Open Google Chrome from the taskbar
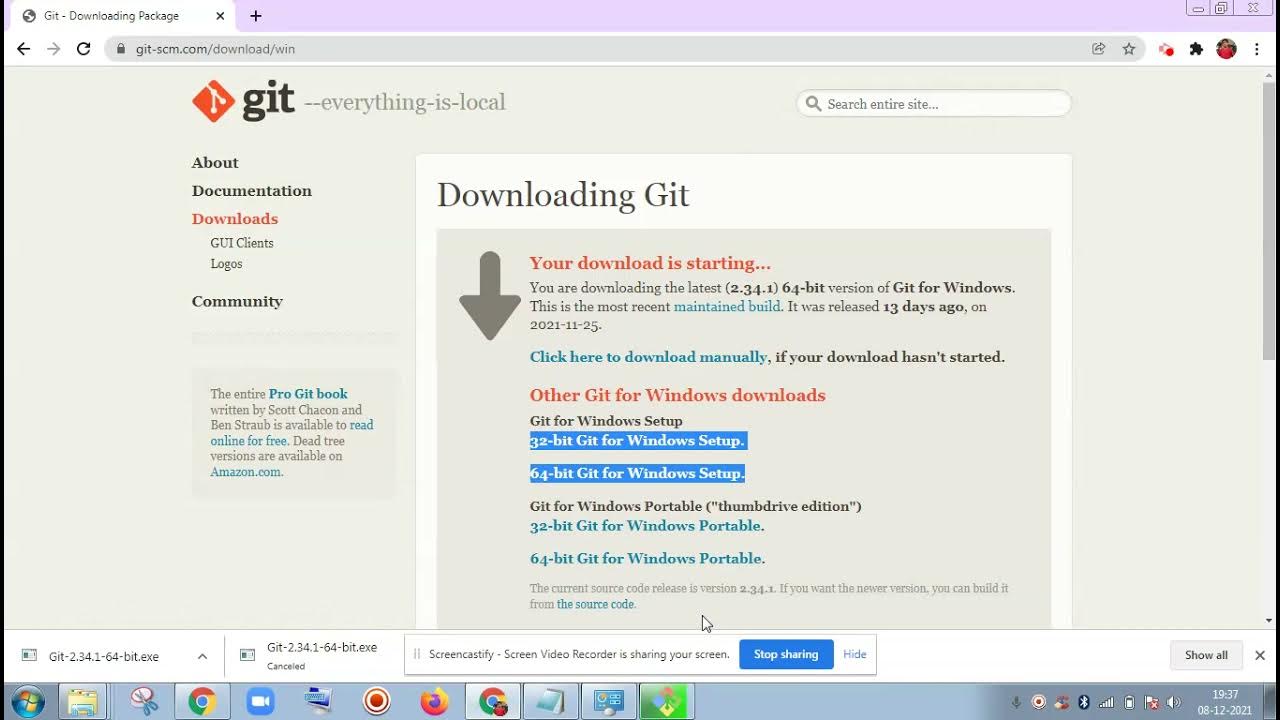The image size is (1280, 720). coord(202,702)
